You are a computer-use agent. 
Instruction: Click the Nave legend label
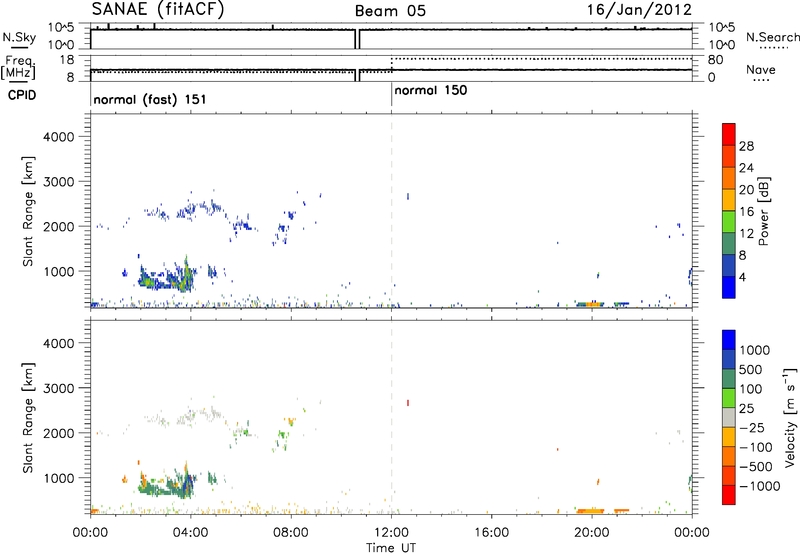(x=761, y=70)
